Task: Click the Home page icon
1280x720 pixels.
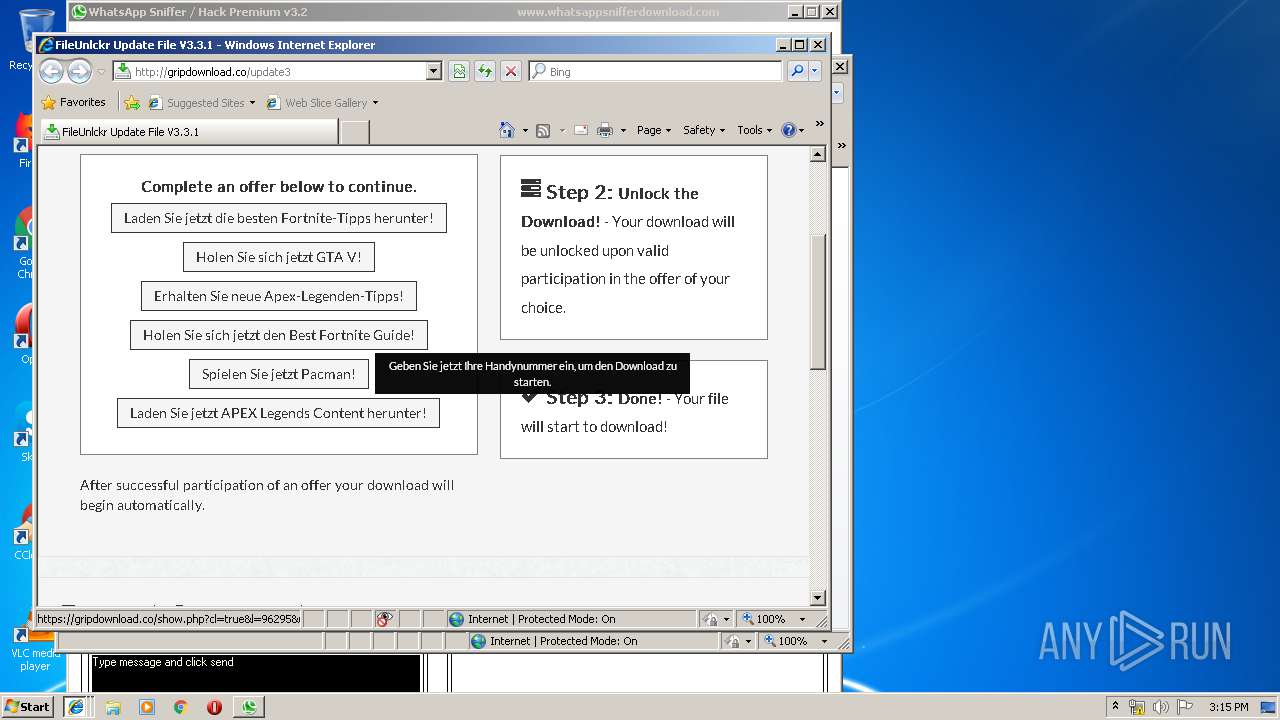Action: [506, 130]
